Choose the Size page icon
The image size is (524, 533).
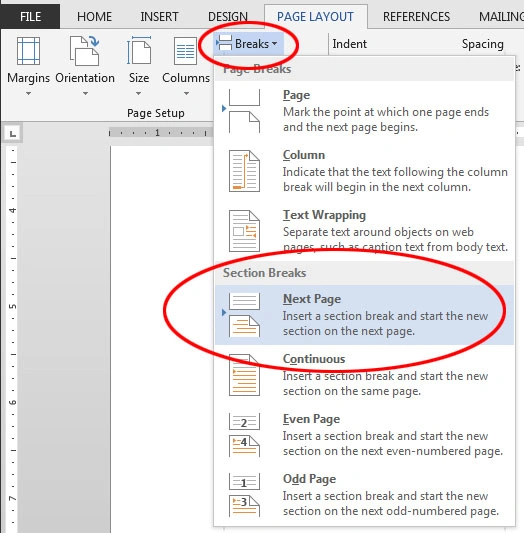coord(139,51)
